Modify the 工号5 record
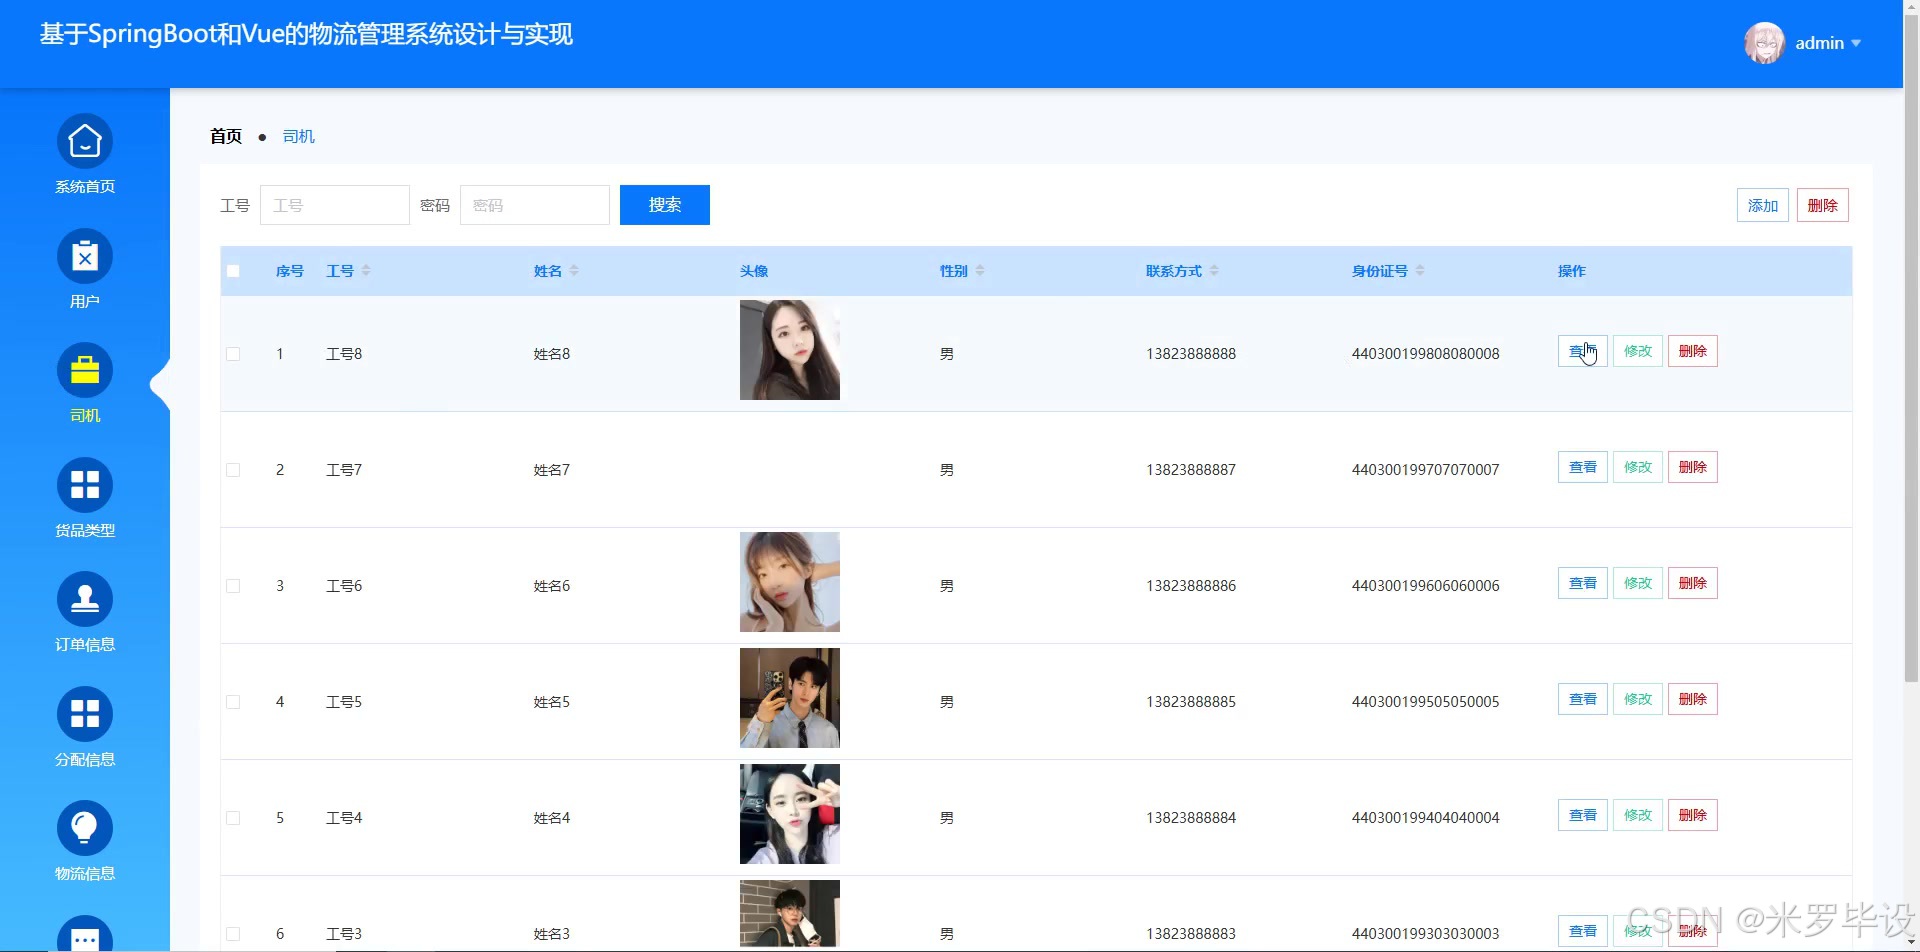1920x952 pixels. [1638, 699]
